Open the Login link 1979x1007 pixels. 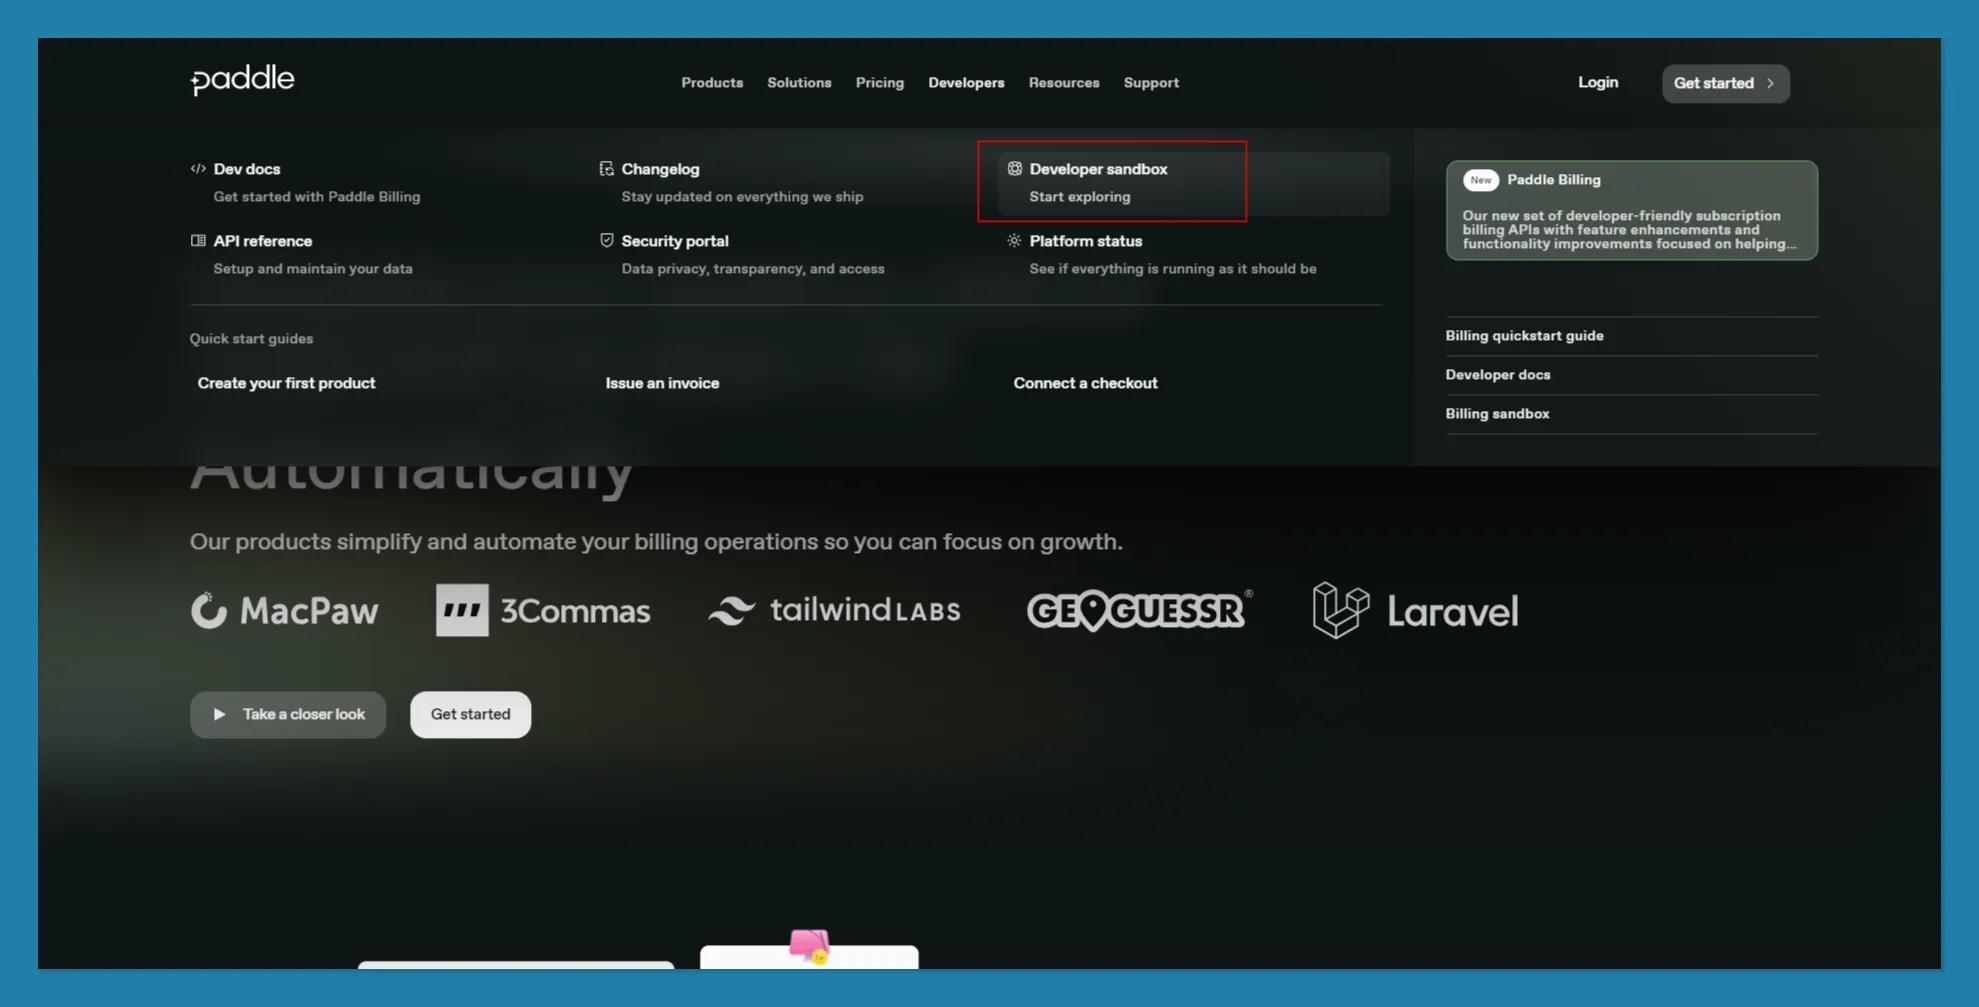click(x=1598, y=83)
